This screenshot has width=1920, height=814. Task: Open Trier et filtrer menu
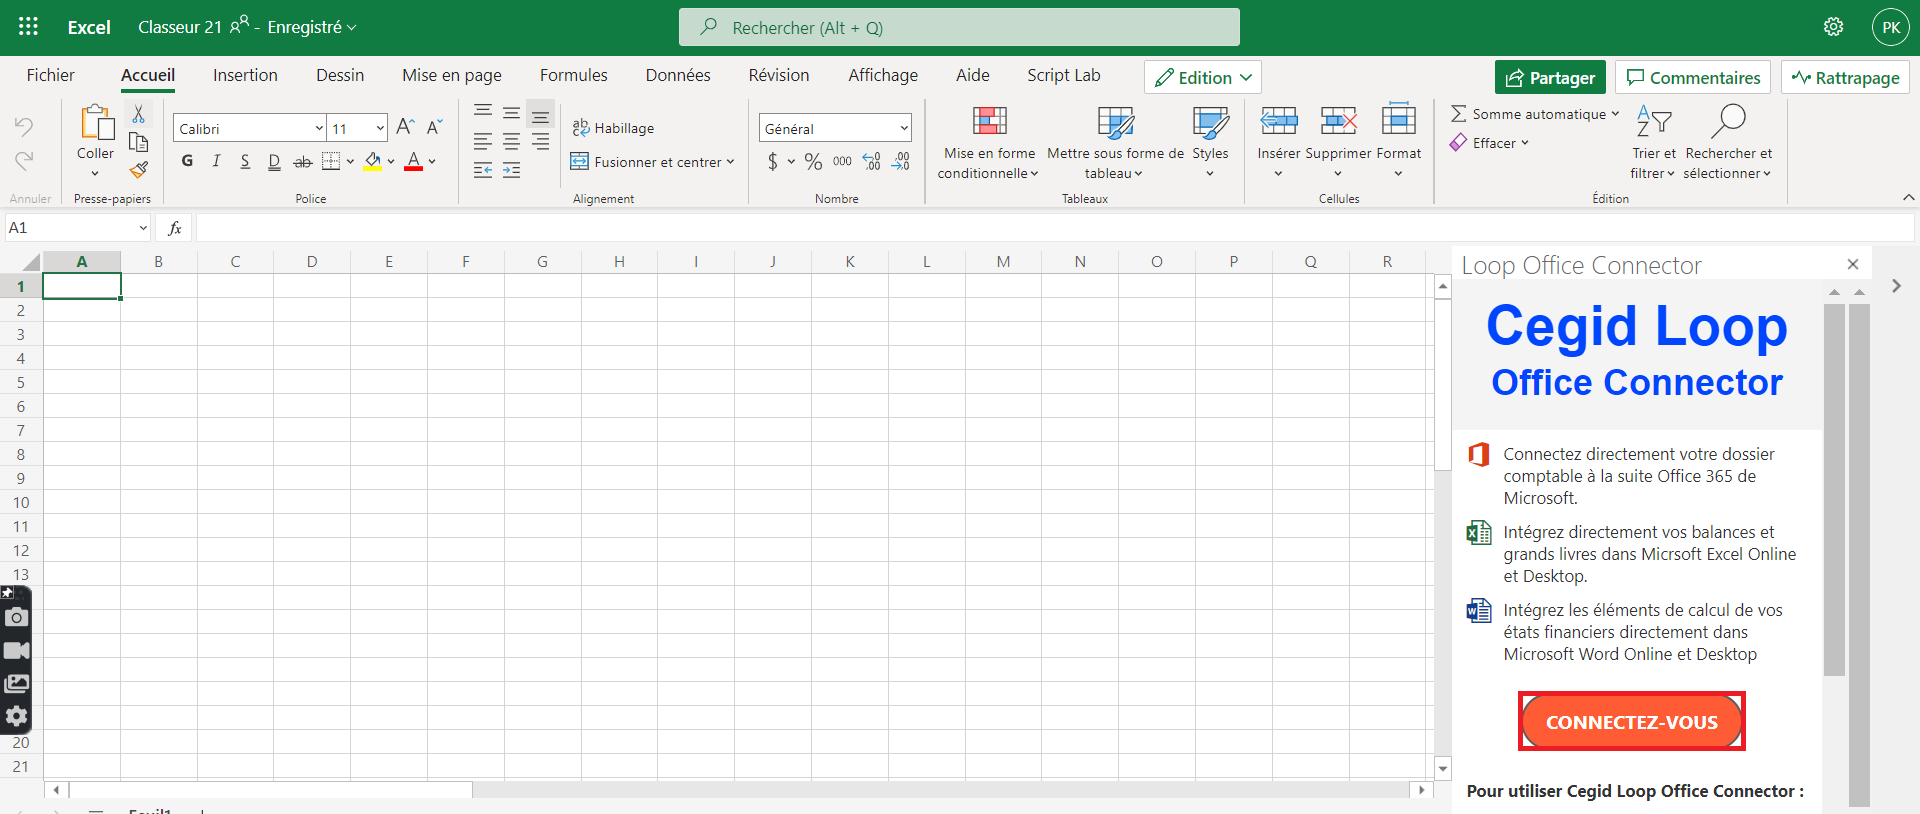tap(1653, 143)
